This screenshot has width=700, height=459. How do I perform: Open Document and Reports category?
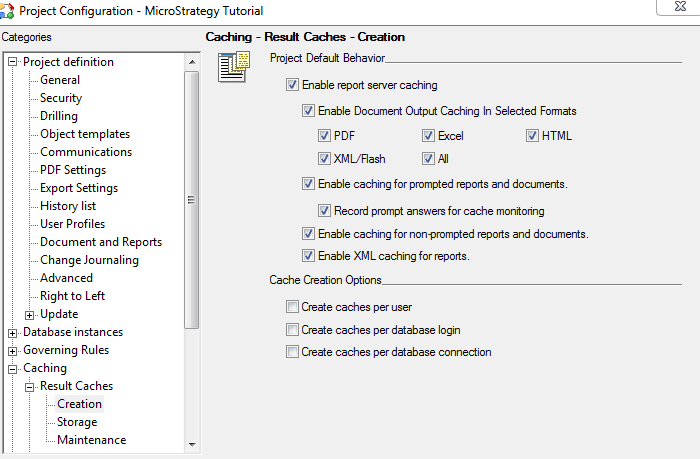coord(101,242)
